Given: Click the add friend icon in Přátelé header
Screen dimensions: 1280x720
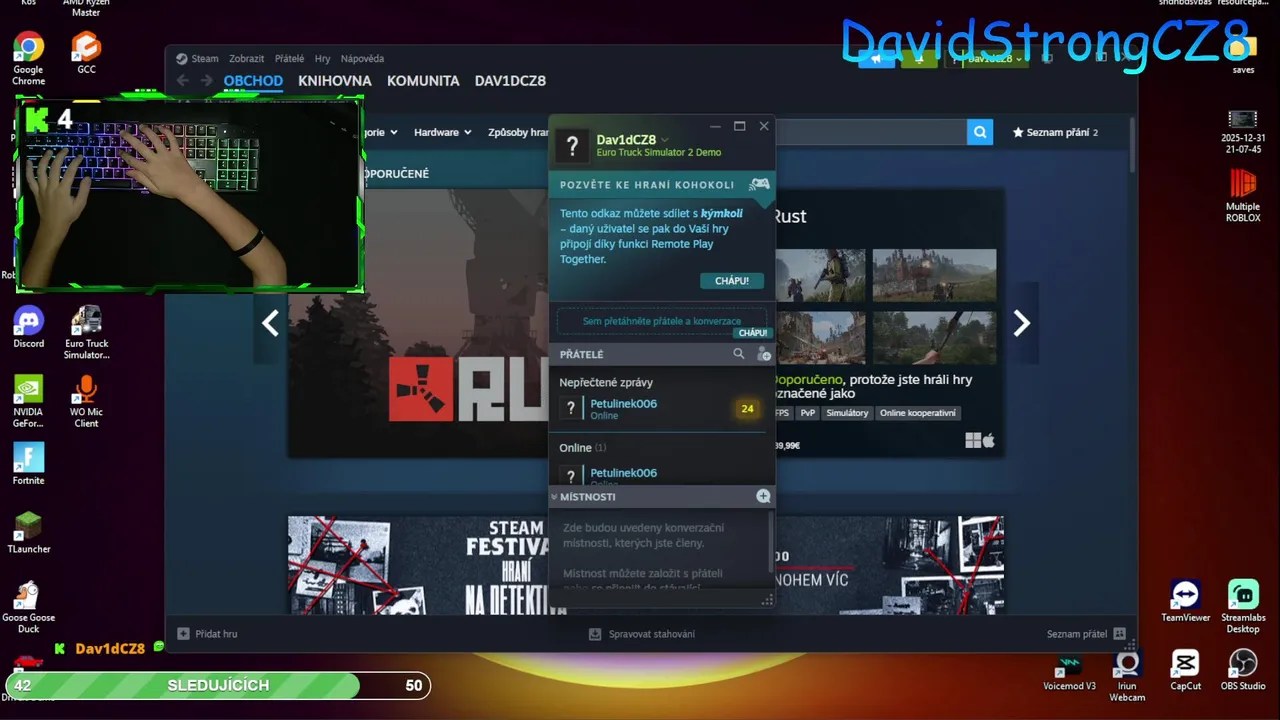Looking at the screenshot, I should [x=764, y=354].
